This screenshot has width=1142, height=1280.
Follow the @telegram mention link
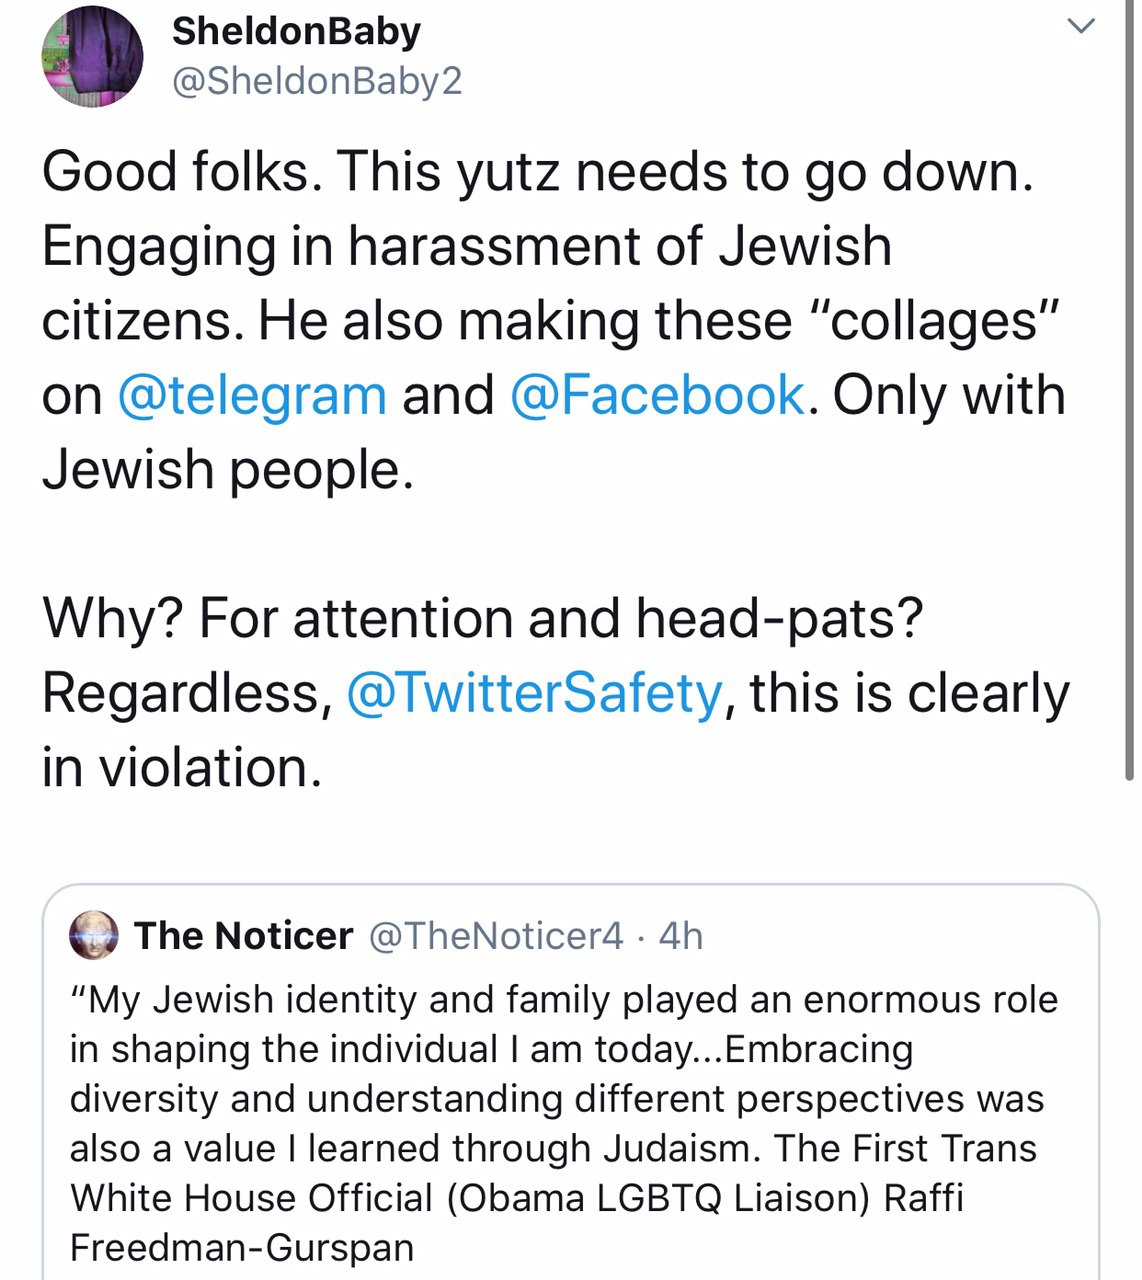252,395
